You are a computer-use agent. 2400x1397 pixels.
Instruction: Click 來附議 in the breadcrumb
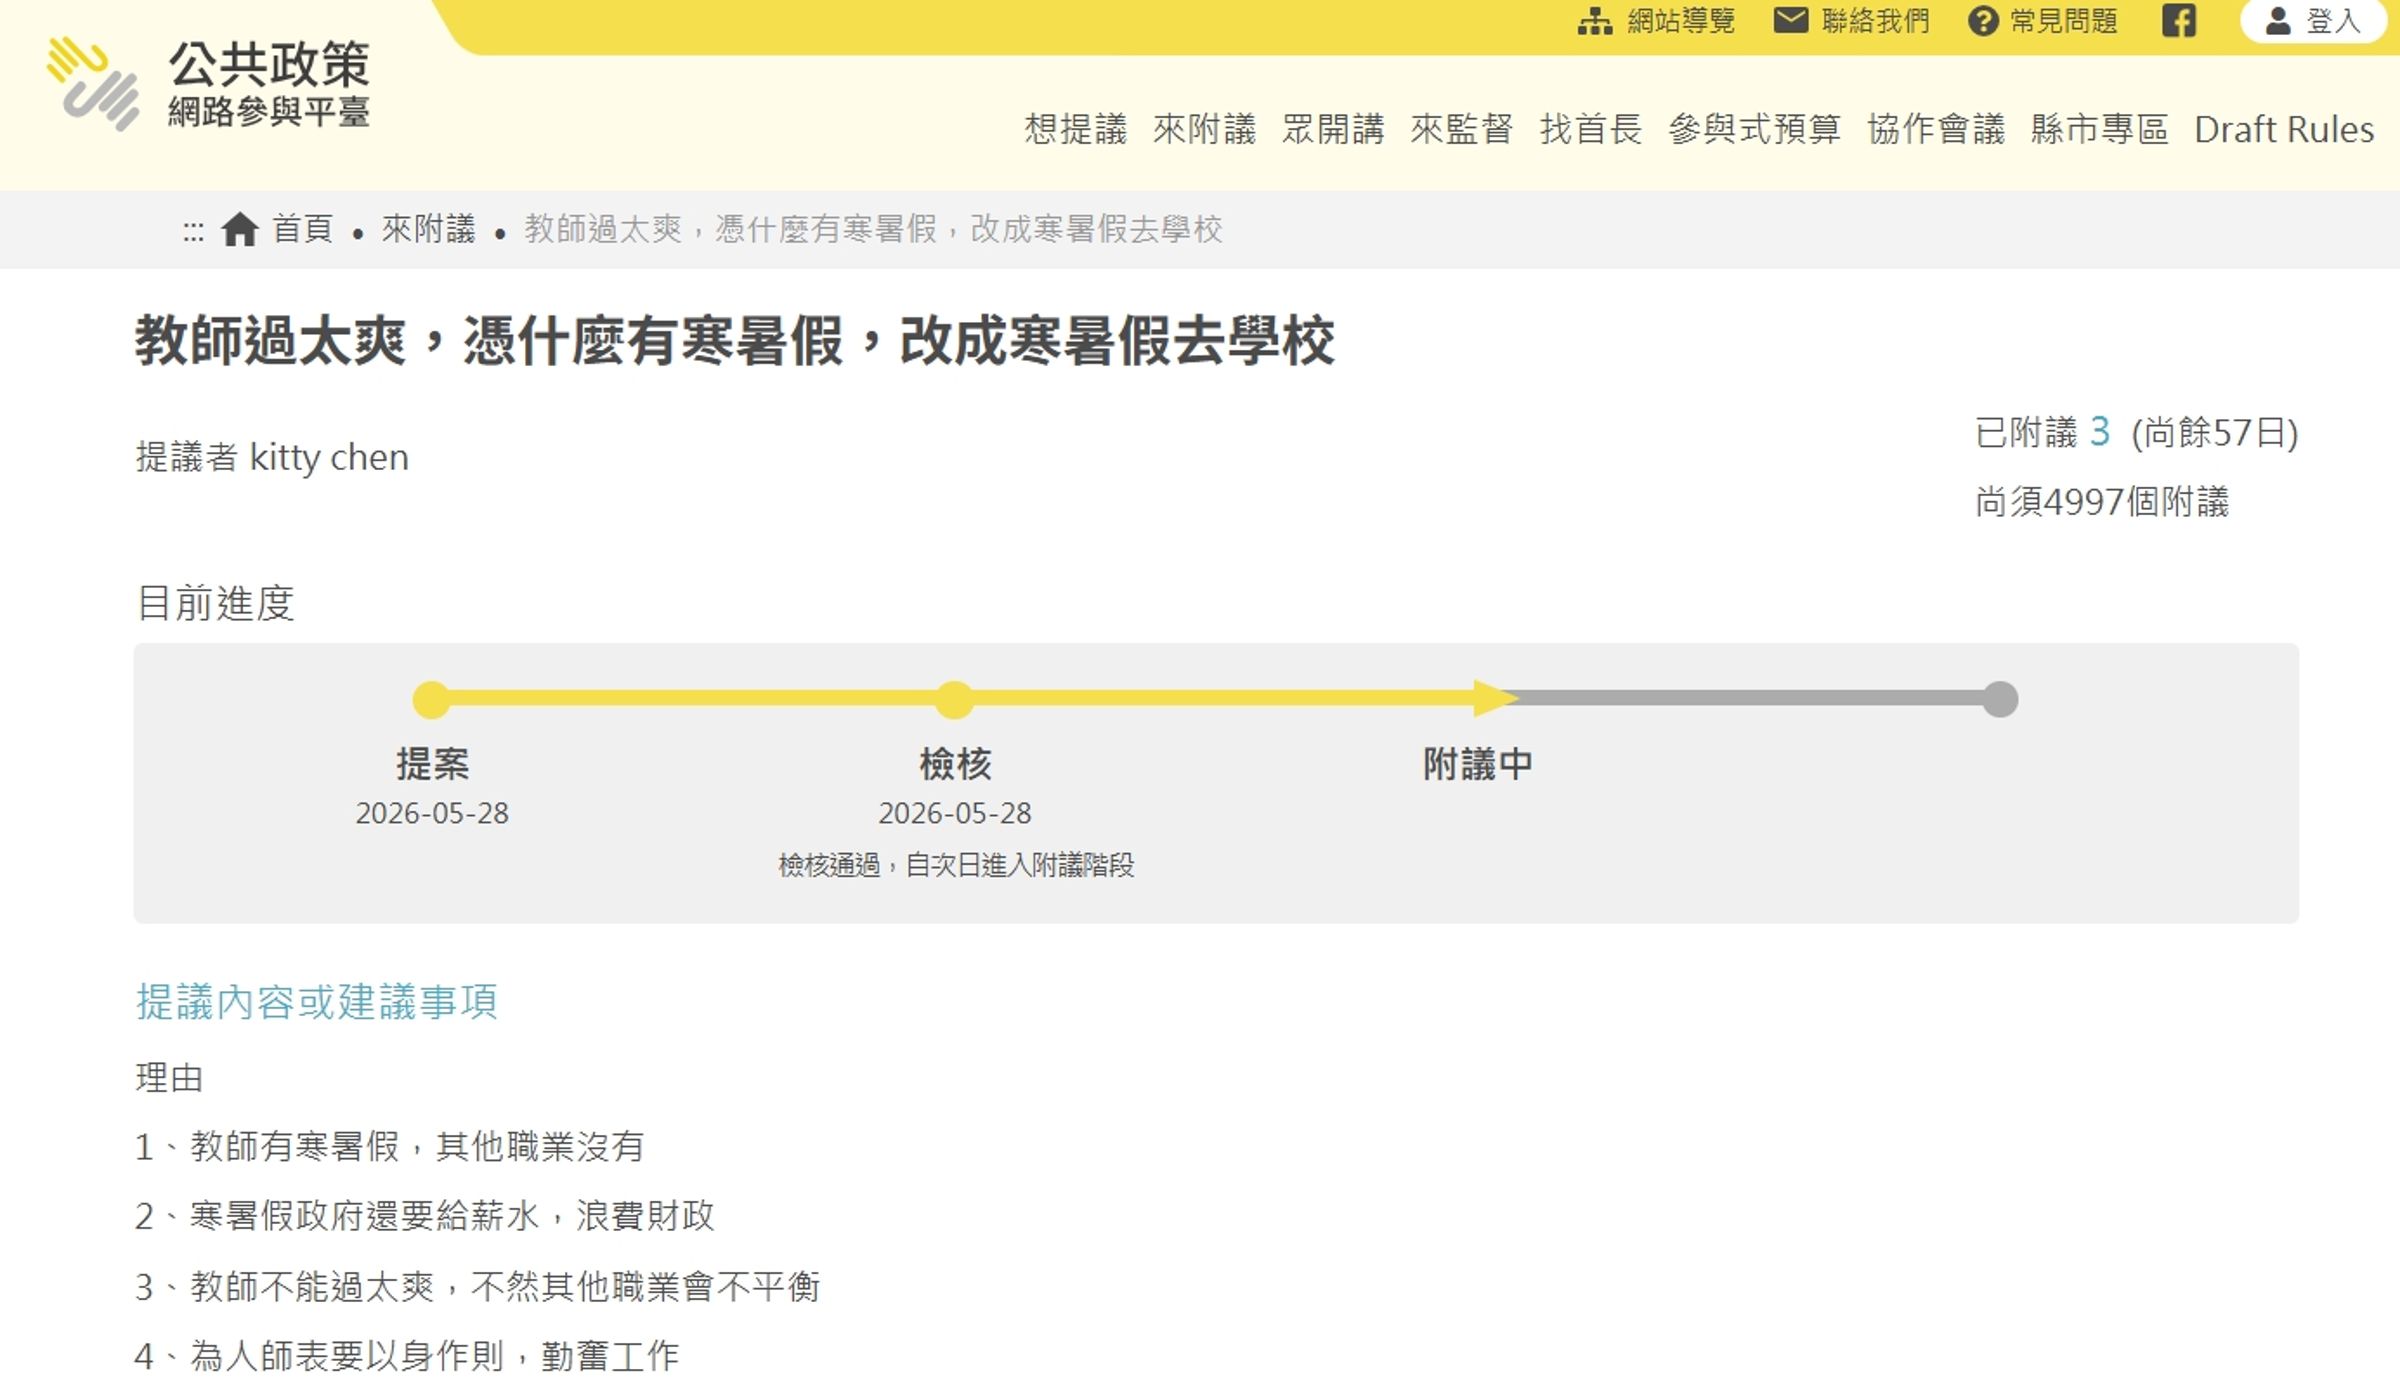pos(428,229)
